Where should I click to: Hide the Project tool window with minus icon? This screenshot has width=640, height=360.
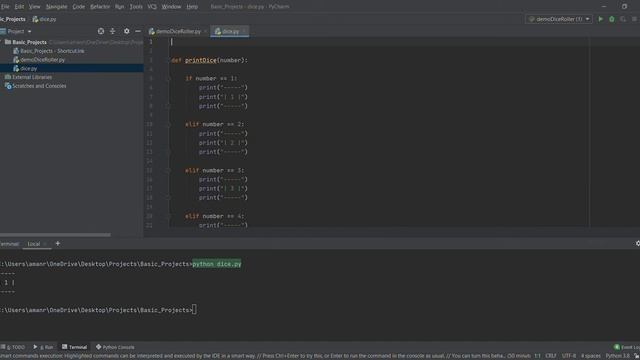tap(138, 31)
